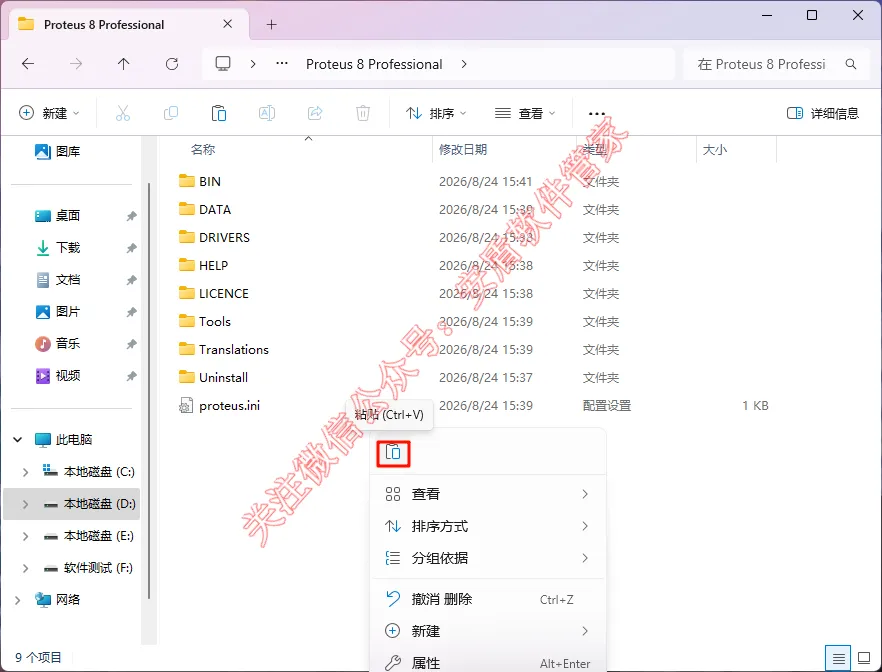882x672 pixels.
Task: Select the BIN folder
Action: pos(200,181)
